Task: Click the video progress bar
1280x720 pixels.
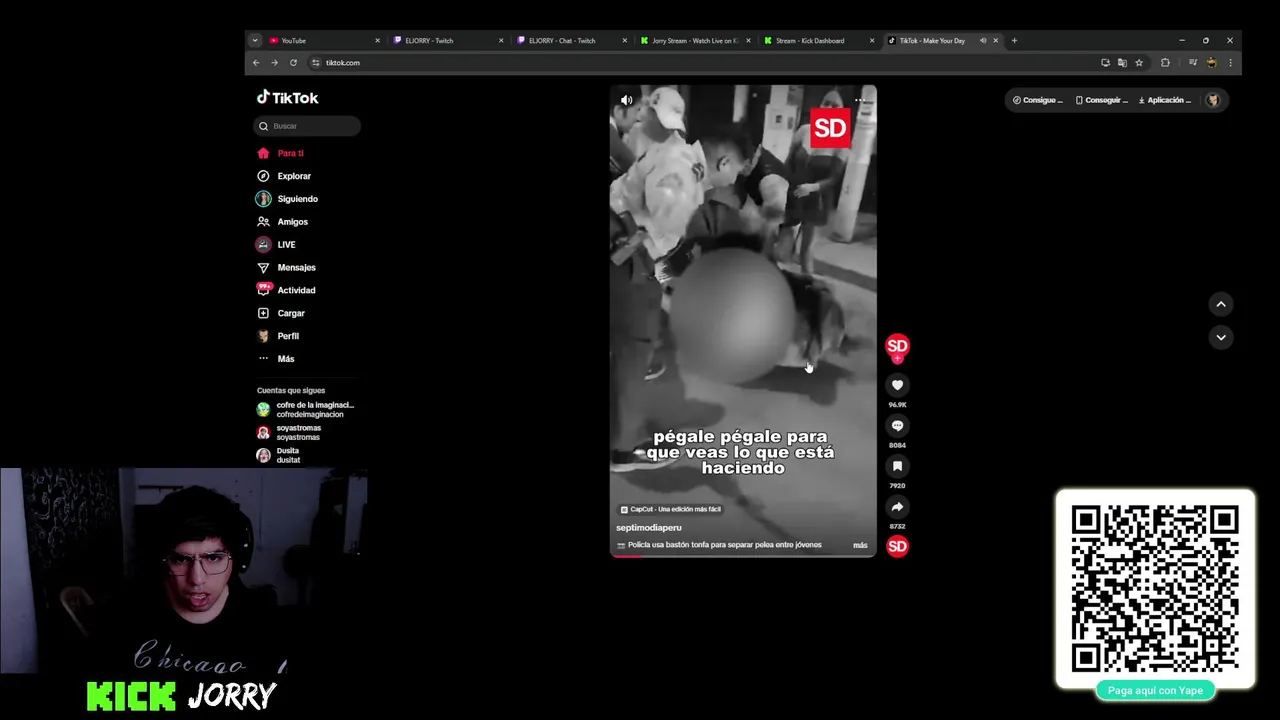Action: tap(743, 555)
